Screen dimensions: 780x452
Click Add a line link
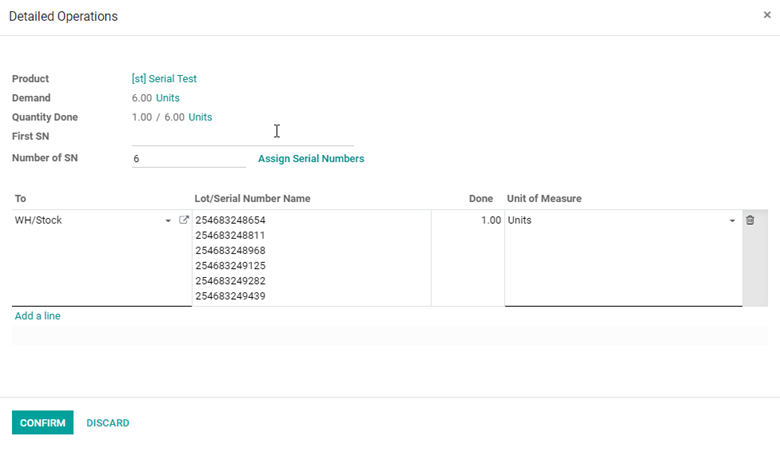pyautogui.click(x=37, y=316)
